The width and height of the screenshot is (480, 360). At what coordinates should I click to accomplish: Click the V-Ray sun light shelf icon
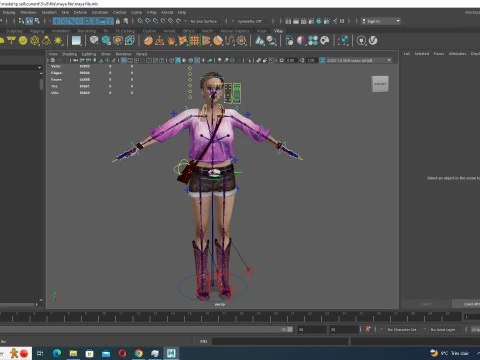(58, 41)
